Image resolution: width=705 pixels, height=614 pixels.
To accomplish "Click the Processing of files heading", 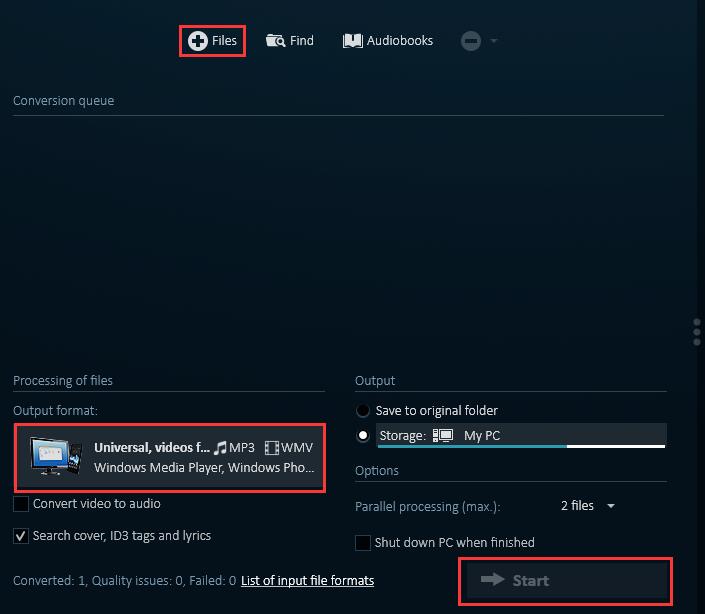I will pyautogui.click(x=63, y=381).
